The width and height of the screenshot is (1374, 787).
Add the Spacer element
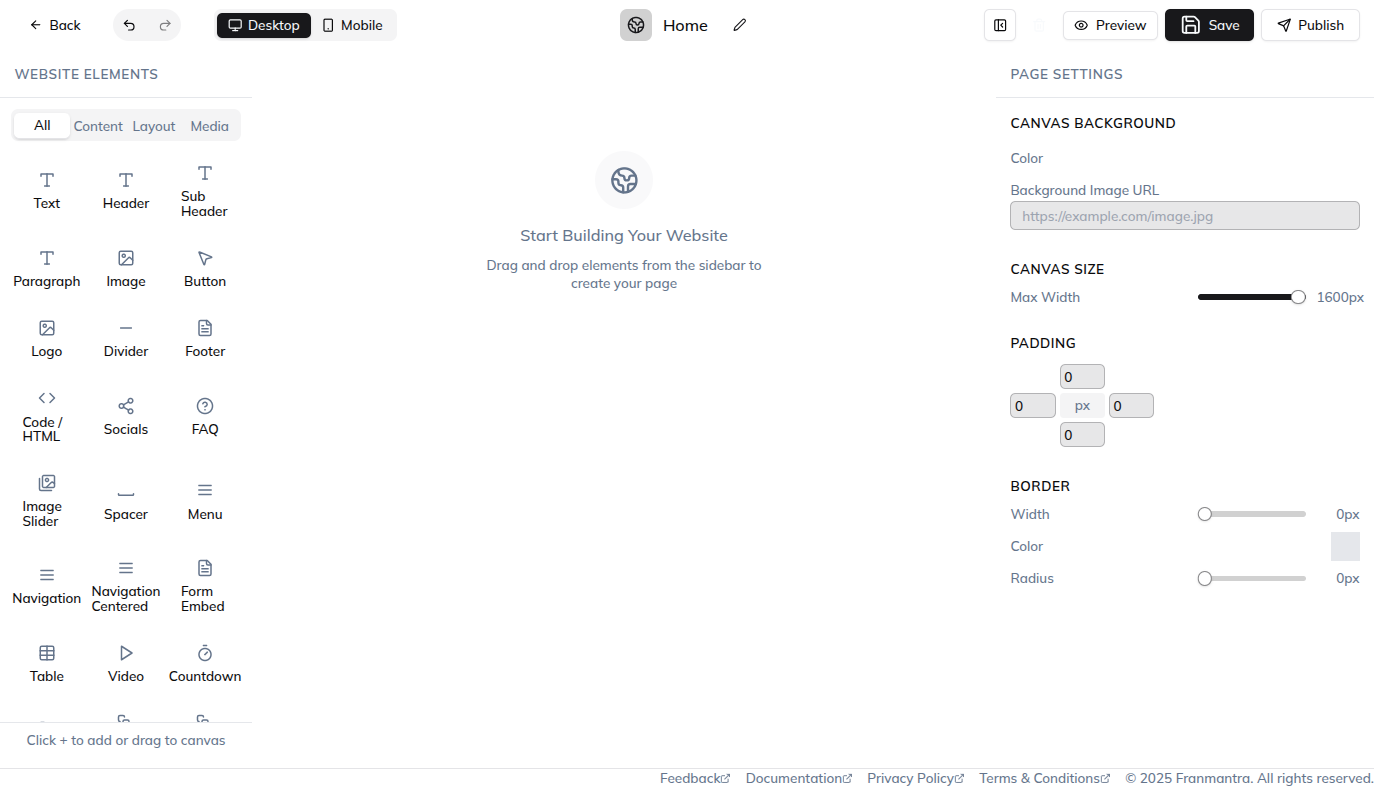126,502
